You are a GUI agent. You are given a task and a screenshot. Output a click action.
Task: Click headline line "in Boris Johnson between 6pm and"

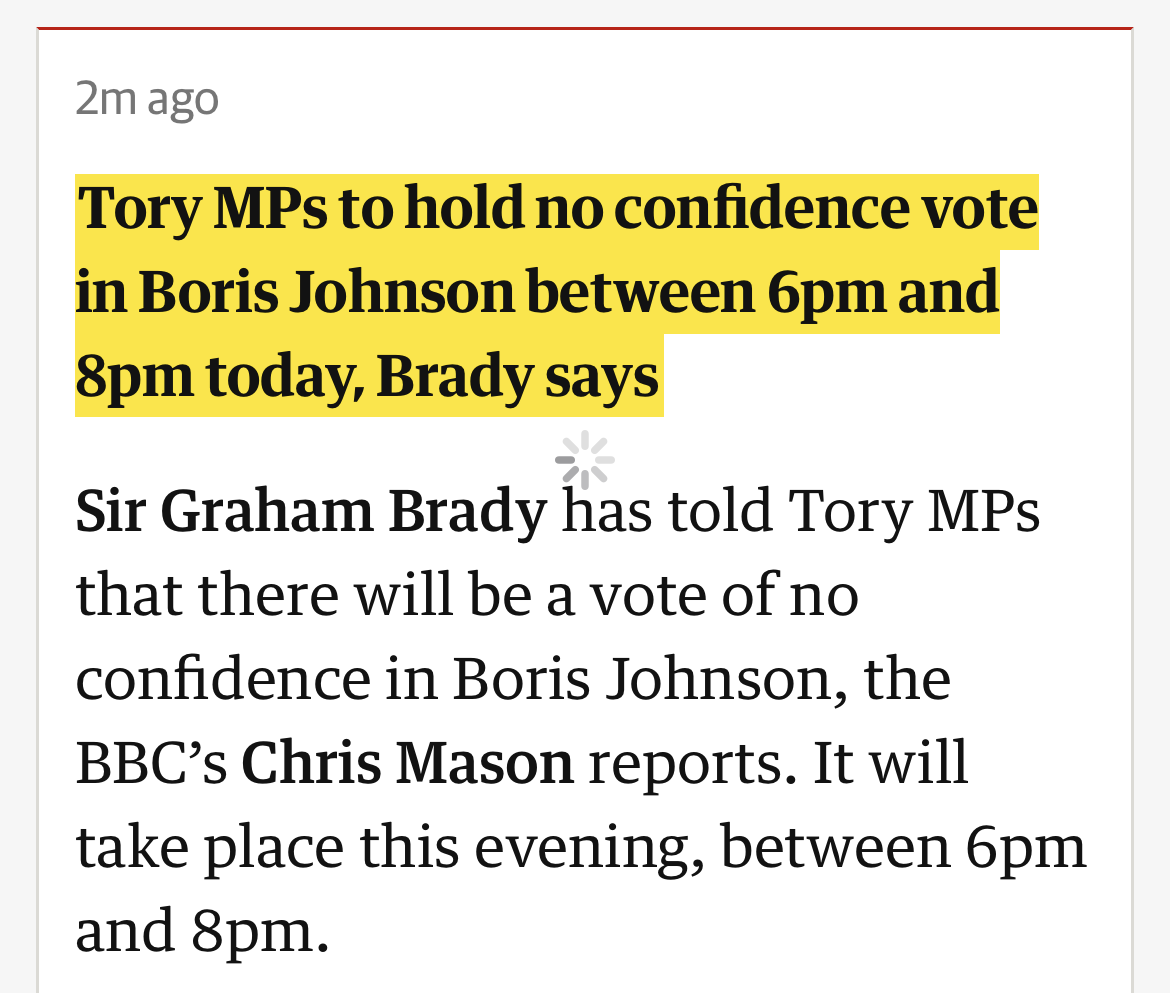[x=538, y=294]
